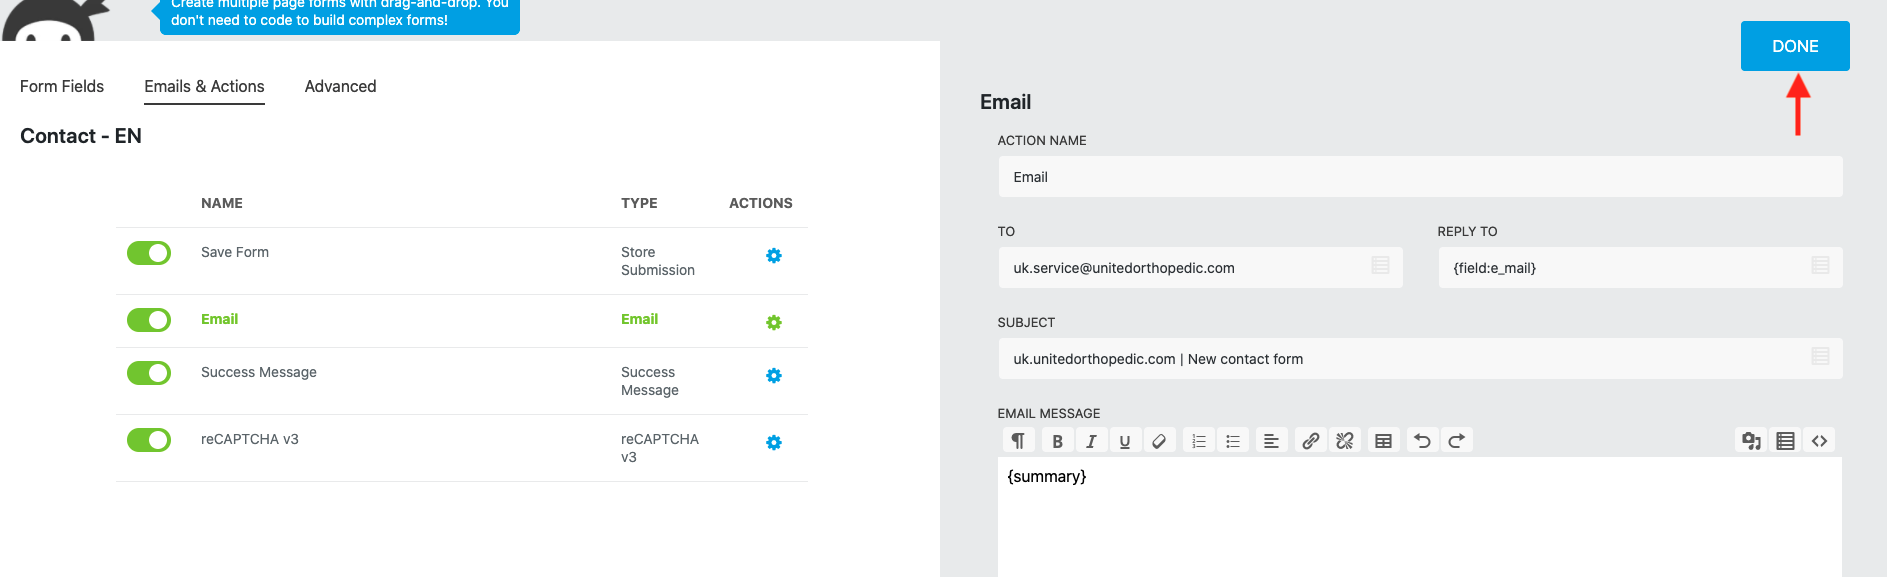Open the Advanced tab

point(341,87)
